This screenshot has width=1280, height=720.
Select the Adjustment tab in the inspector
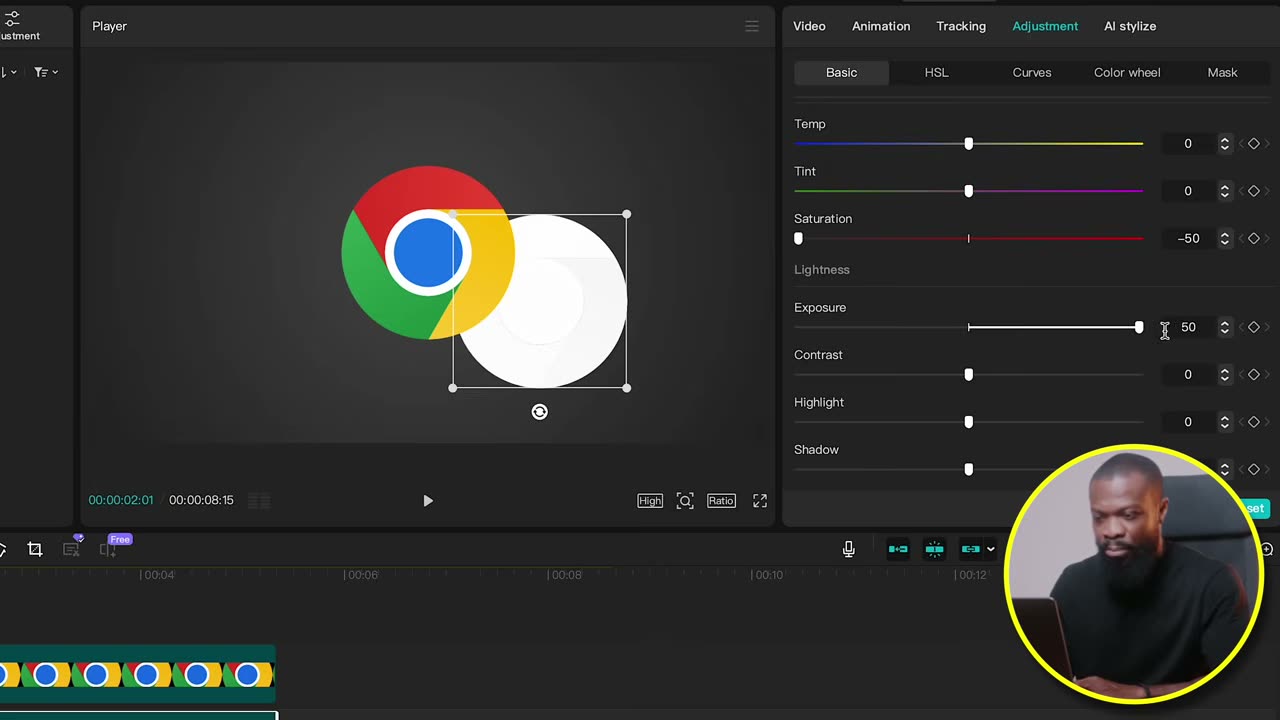(x=1045, y=26)
